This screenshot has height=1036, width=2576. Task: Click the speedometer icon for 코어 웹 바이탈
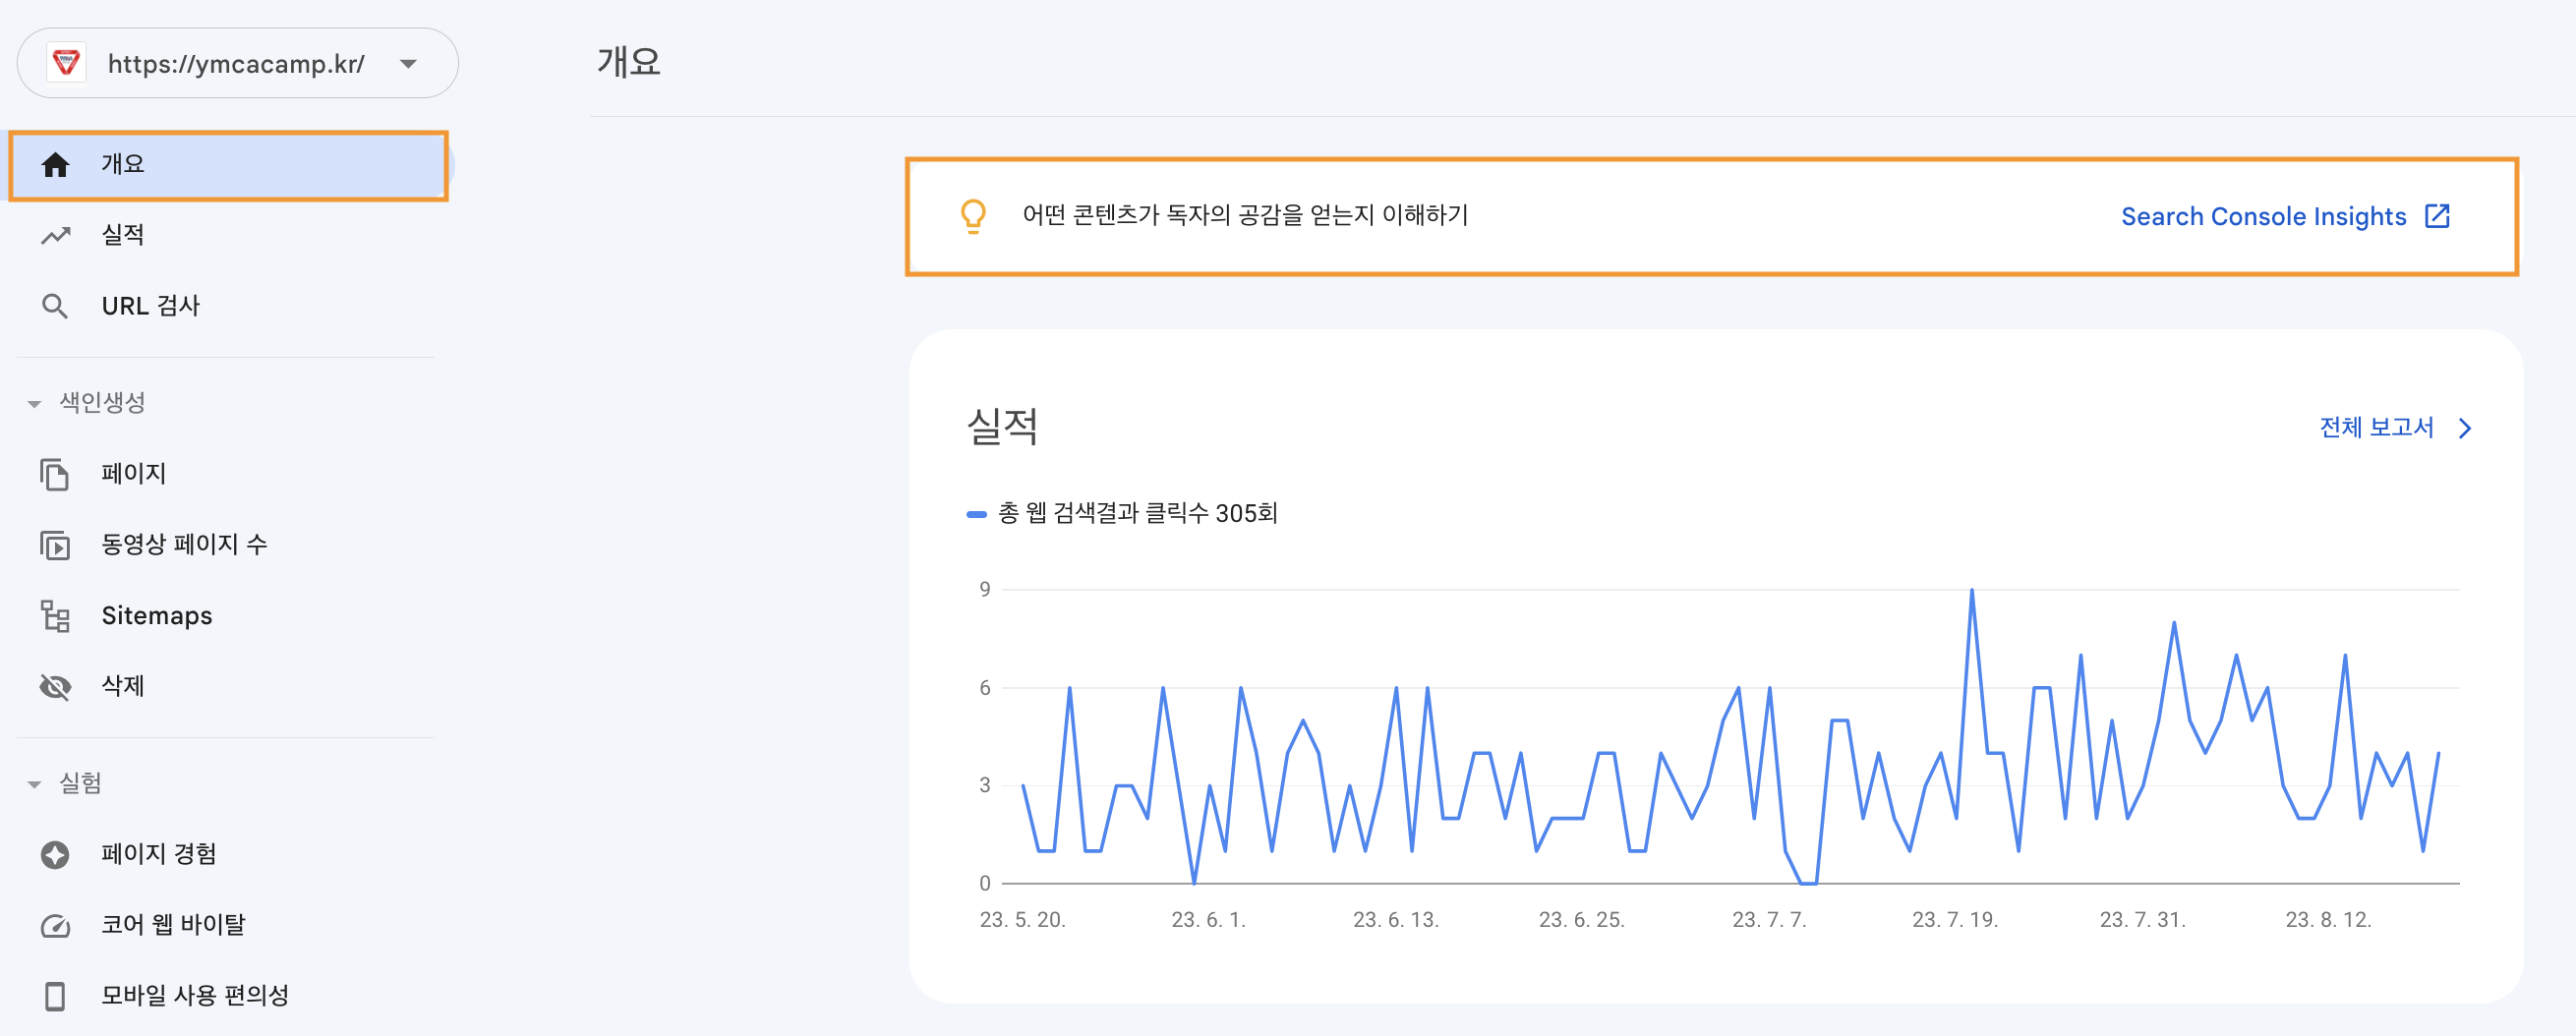55,926
